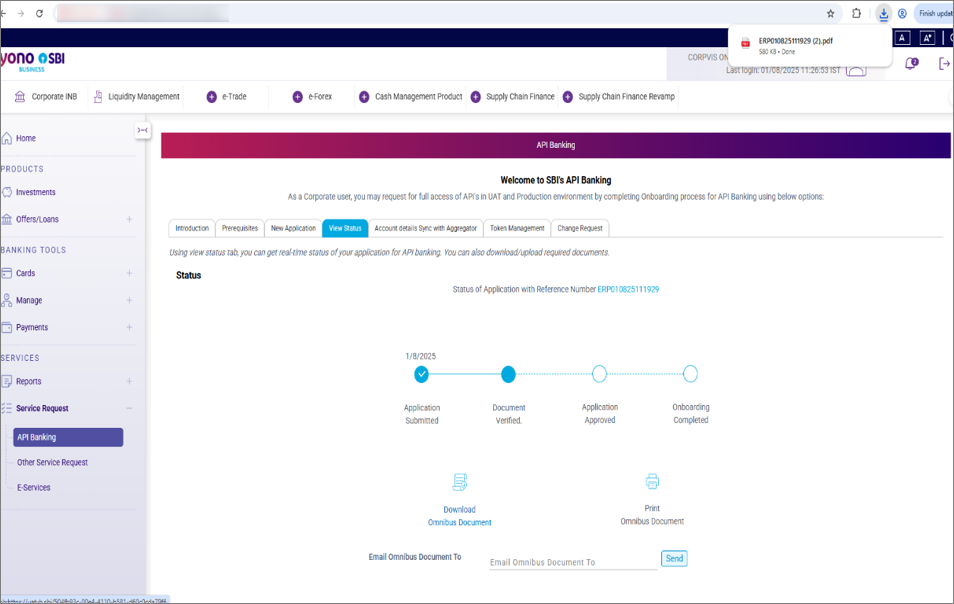Viewport: 954px width, 604px height.
Task: Click the YONO SBI Business logo
Action: pos(32,61)
